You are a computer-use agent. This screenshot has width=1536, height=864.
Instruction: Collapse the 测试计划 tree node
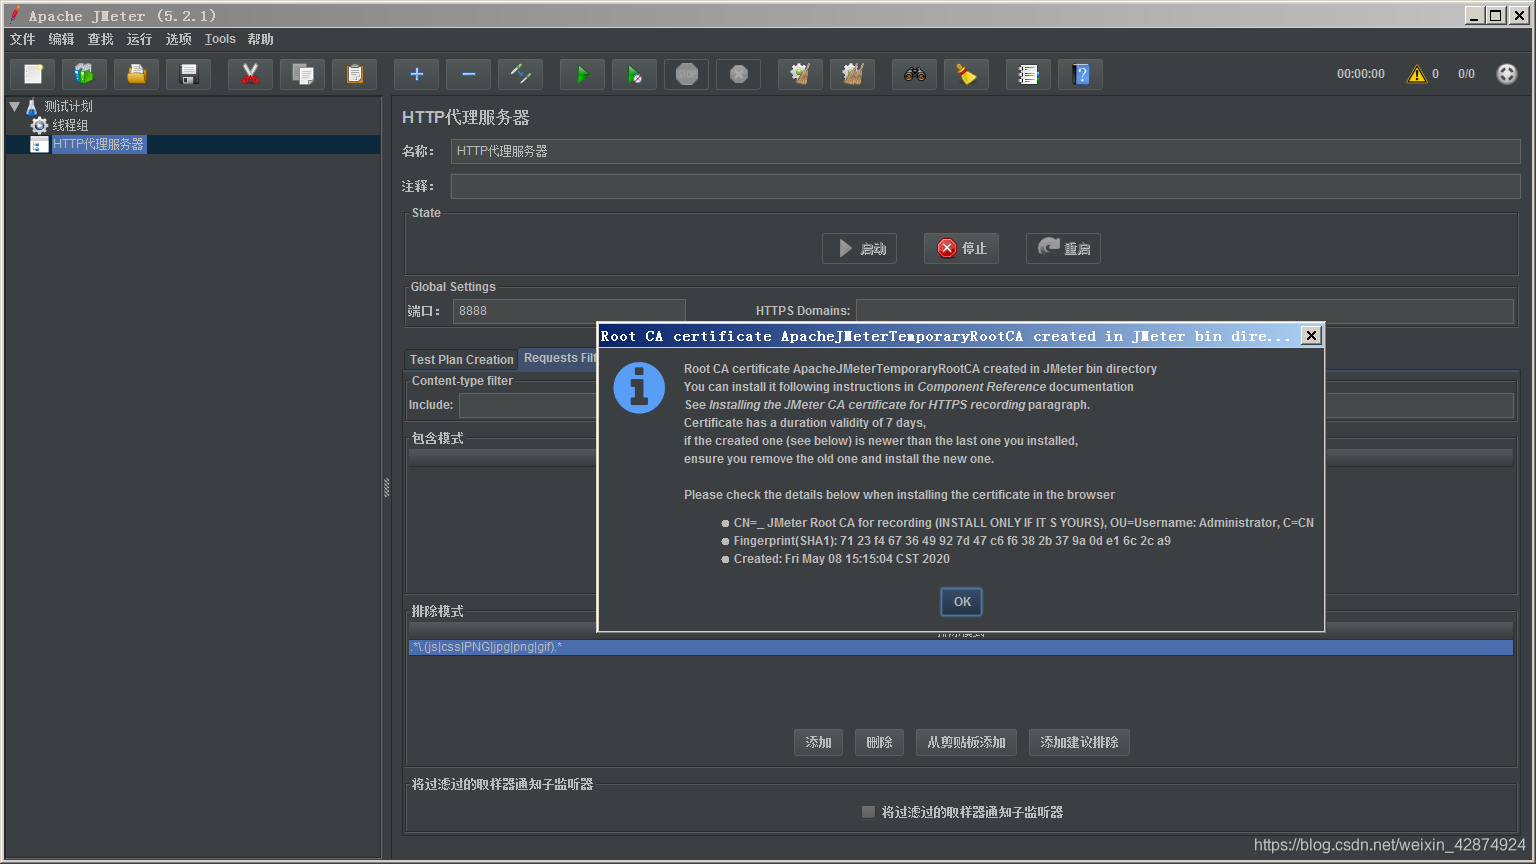[14, 106]
